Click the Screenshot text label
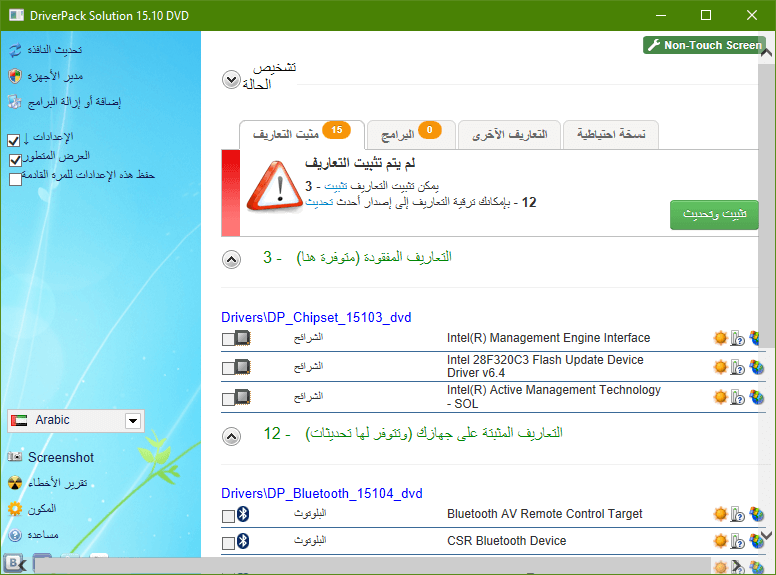 pyautogui.click(x=61, y=457)
